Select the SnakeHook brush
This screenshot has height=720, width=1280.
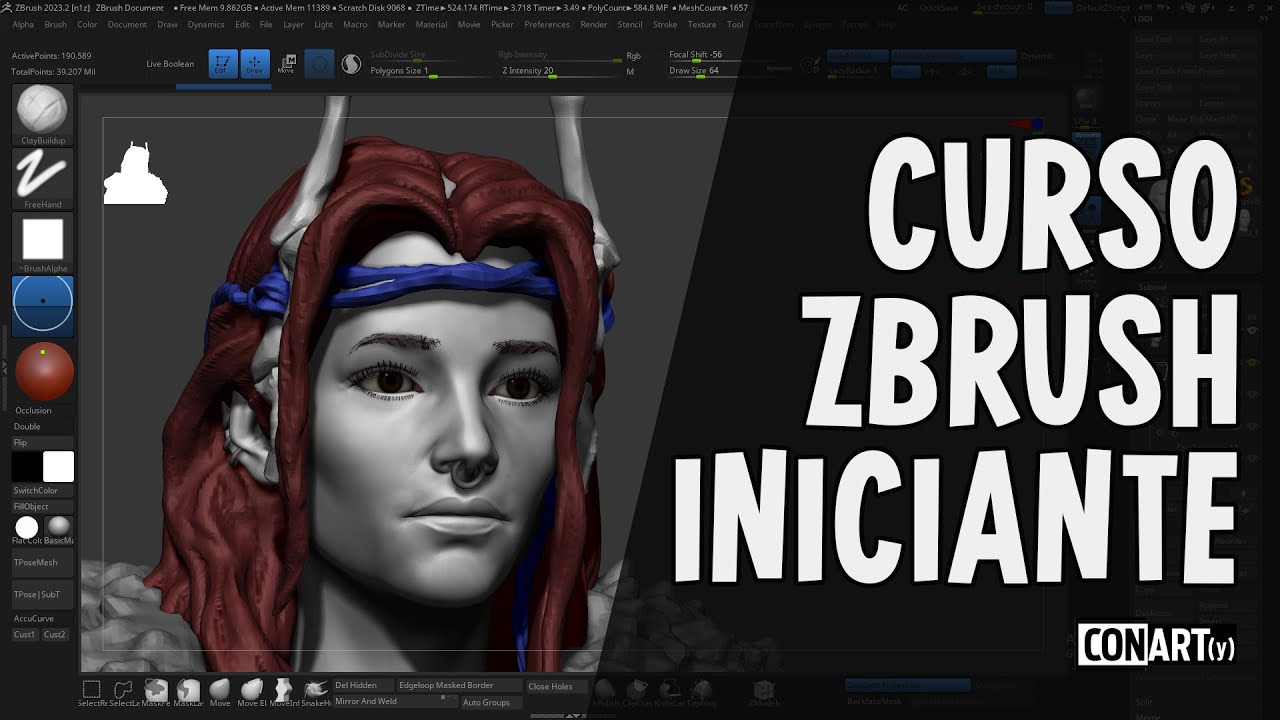[316, 692]
